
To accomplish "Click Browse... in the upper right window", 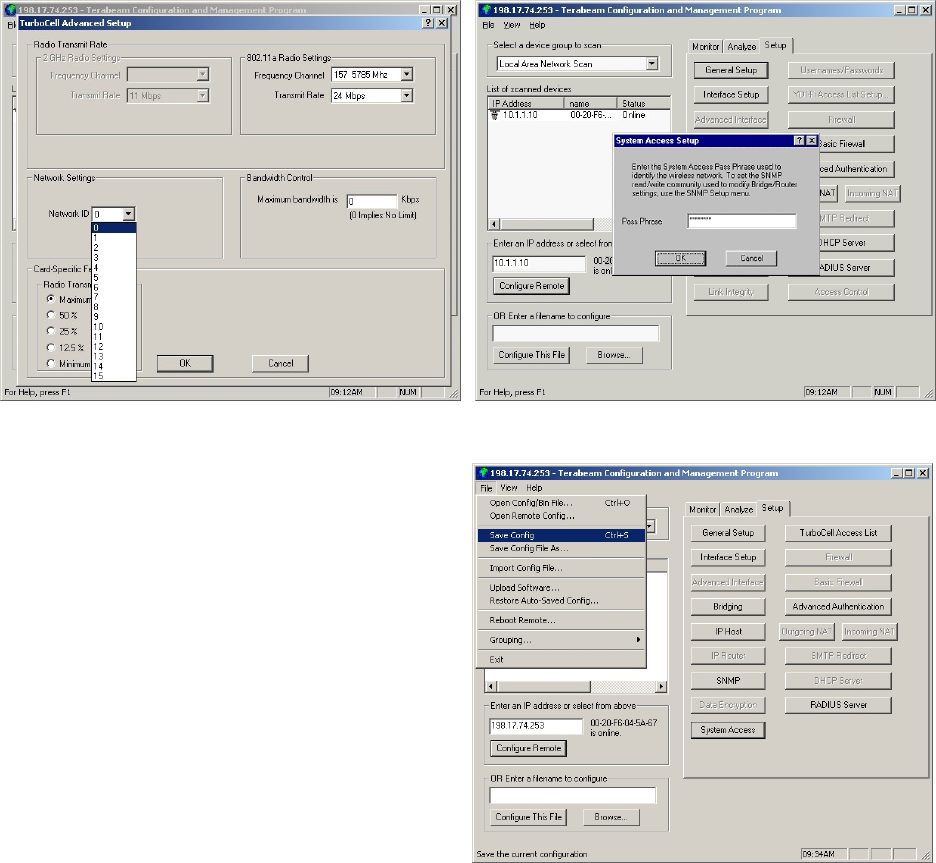I will tap(614, 355).
